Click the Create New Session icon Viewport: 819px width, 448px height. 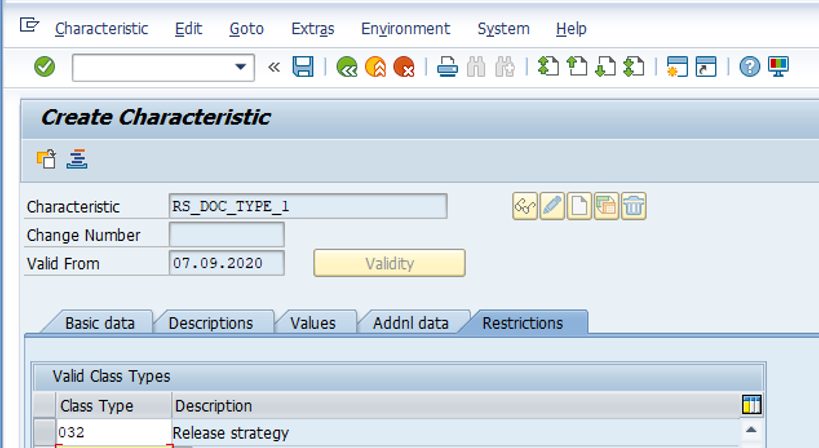(x=677, y=67)
